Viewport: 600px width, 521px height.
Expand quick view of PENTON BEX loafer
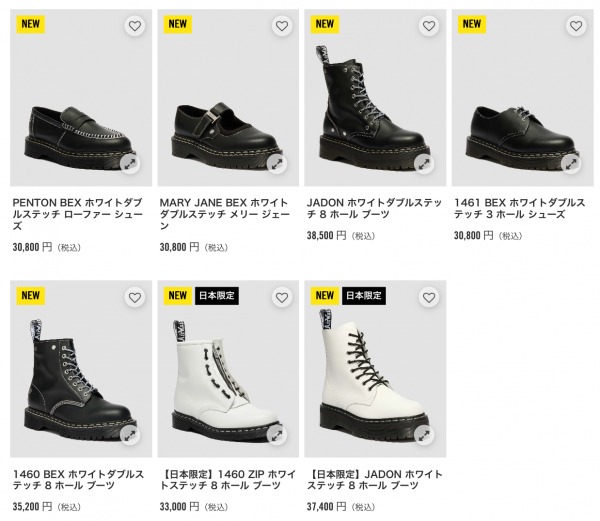pos(130,163)
